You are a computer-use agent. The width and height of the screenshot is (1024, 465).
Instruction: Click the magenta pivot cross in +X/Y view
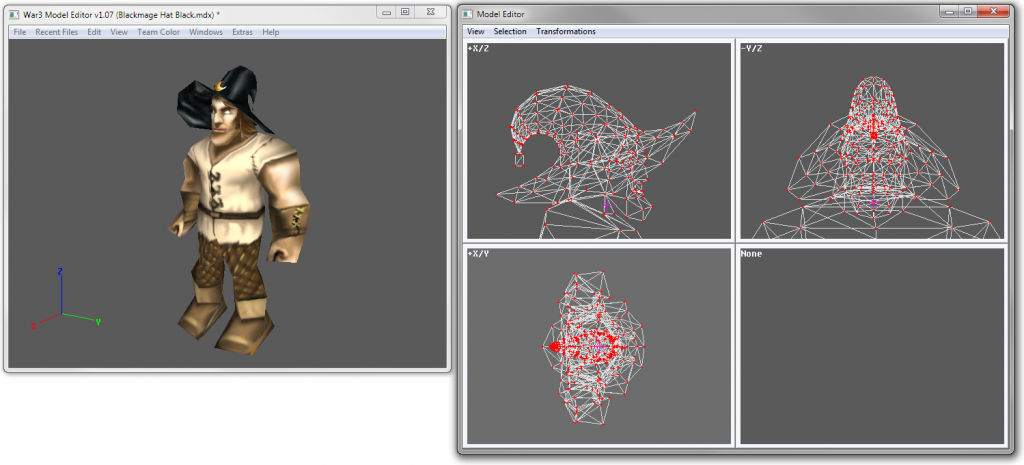(x=599, y=347)
